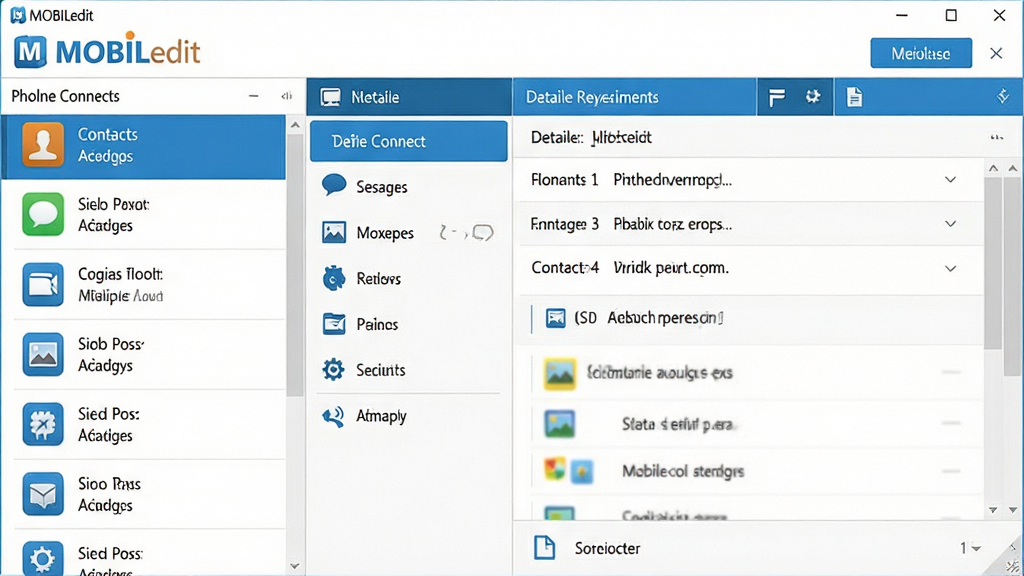Image resolution: width=1024 pixels, height=576 pixels.
Task: Click the window resize grip corner
Action: click(x=1012, y=564)
